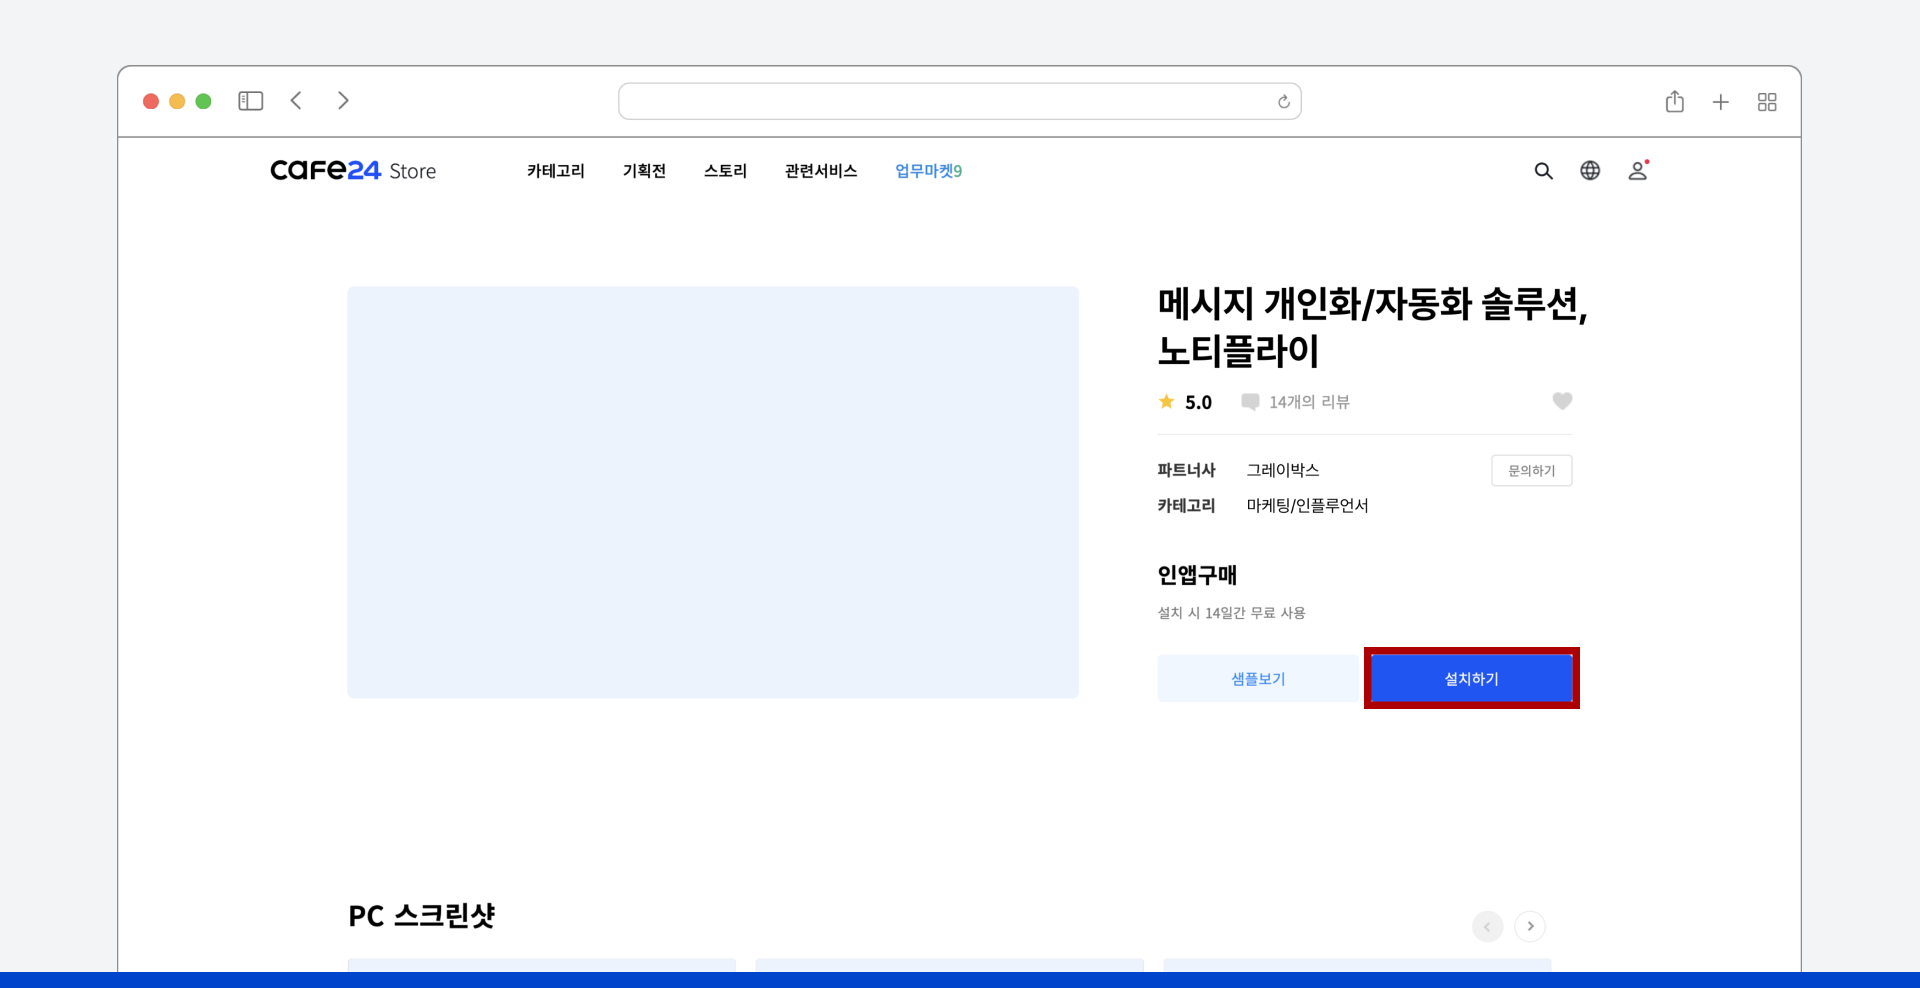
Task: Show next PC screenshot with right arrow
Action: 1530,926
